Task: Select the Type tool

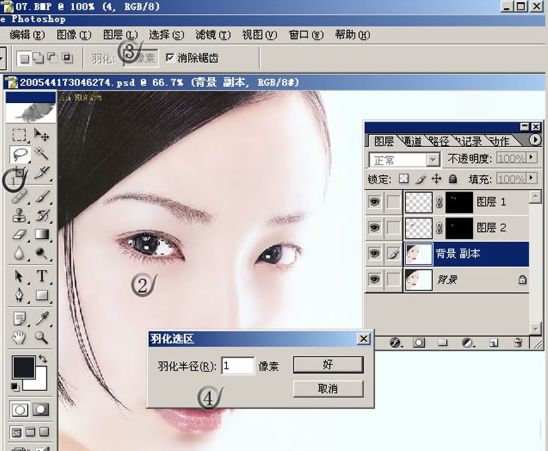Action: tap(42, 276)
